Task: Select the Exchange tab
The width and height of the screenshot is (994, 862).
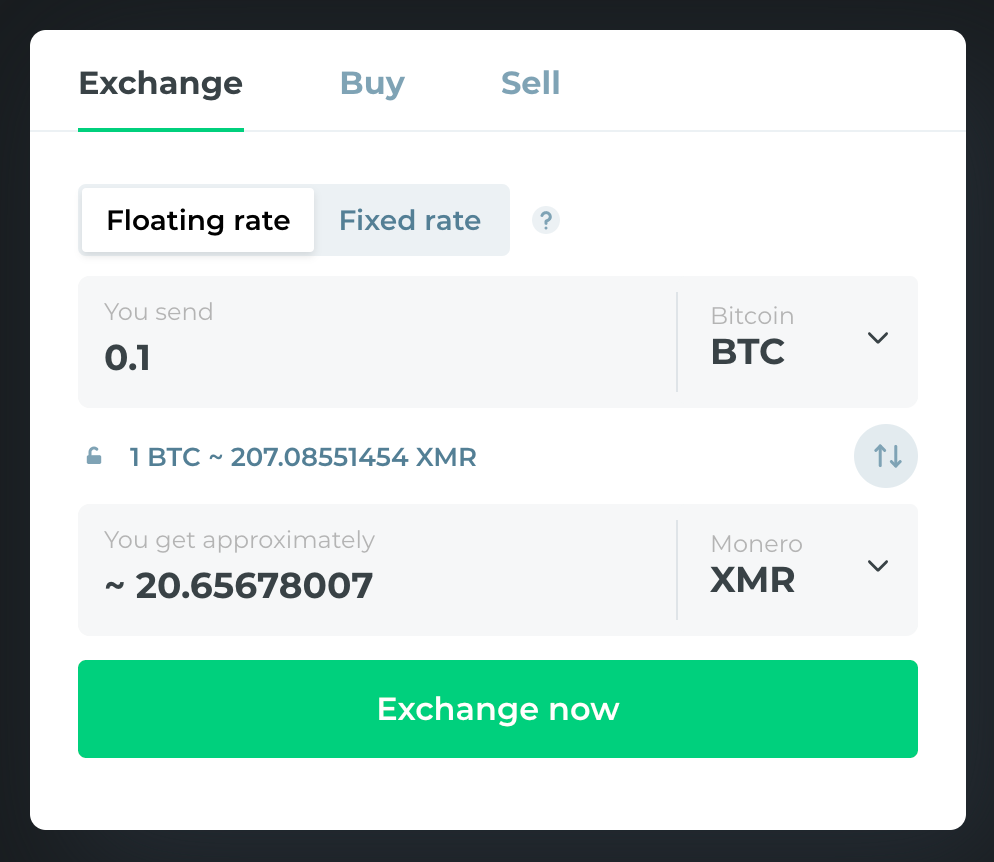Action: (x=161, y=83)
